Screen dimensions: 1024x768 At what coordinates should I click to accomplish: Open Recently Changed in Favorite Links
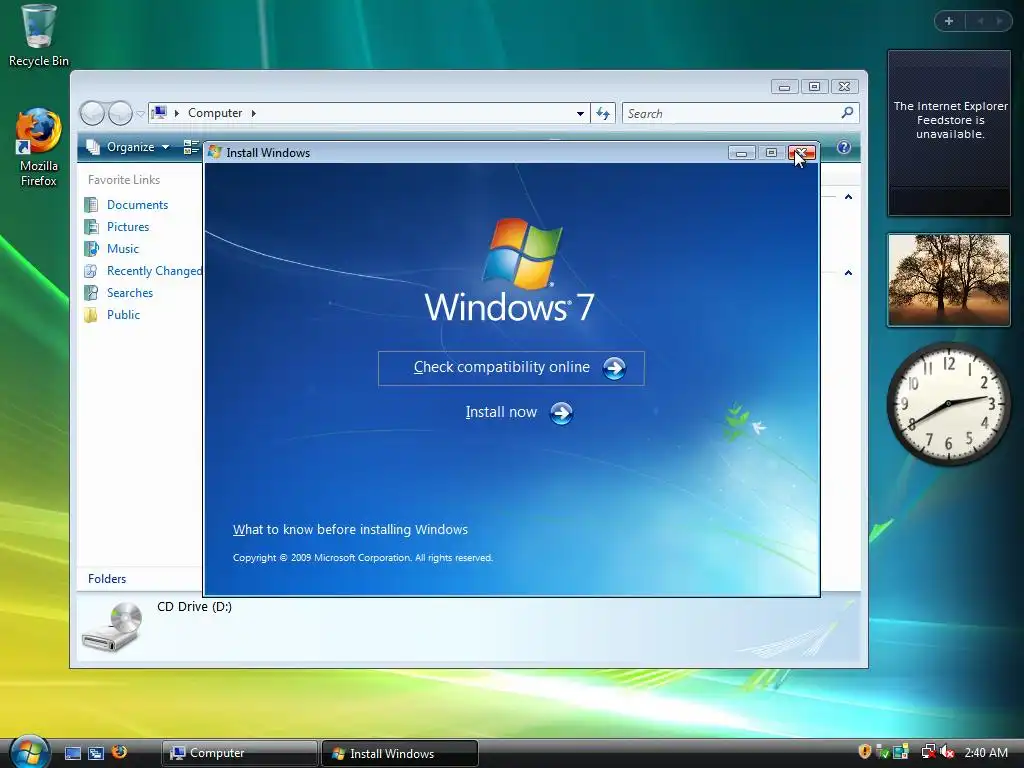coord(154,270)
